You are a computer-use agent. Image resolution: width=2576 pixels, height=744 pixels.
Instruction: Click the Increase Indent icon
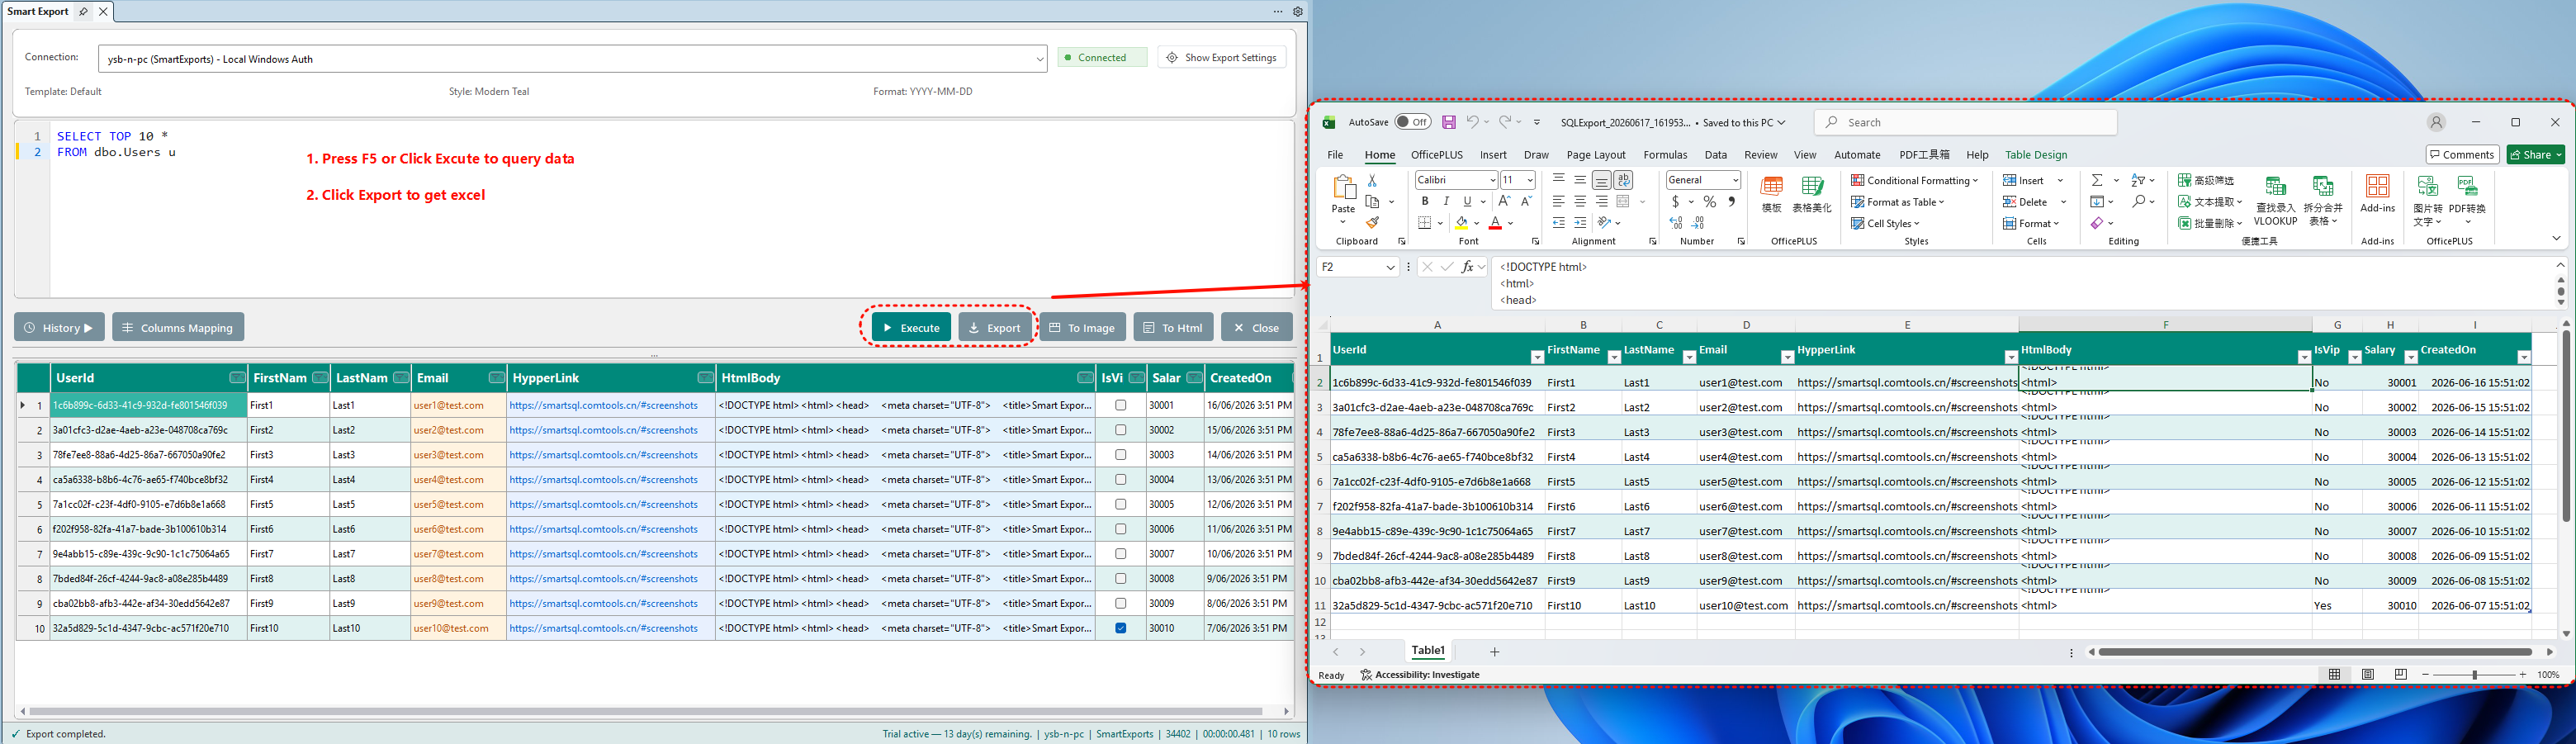(1580, 223)
